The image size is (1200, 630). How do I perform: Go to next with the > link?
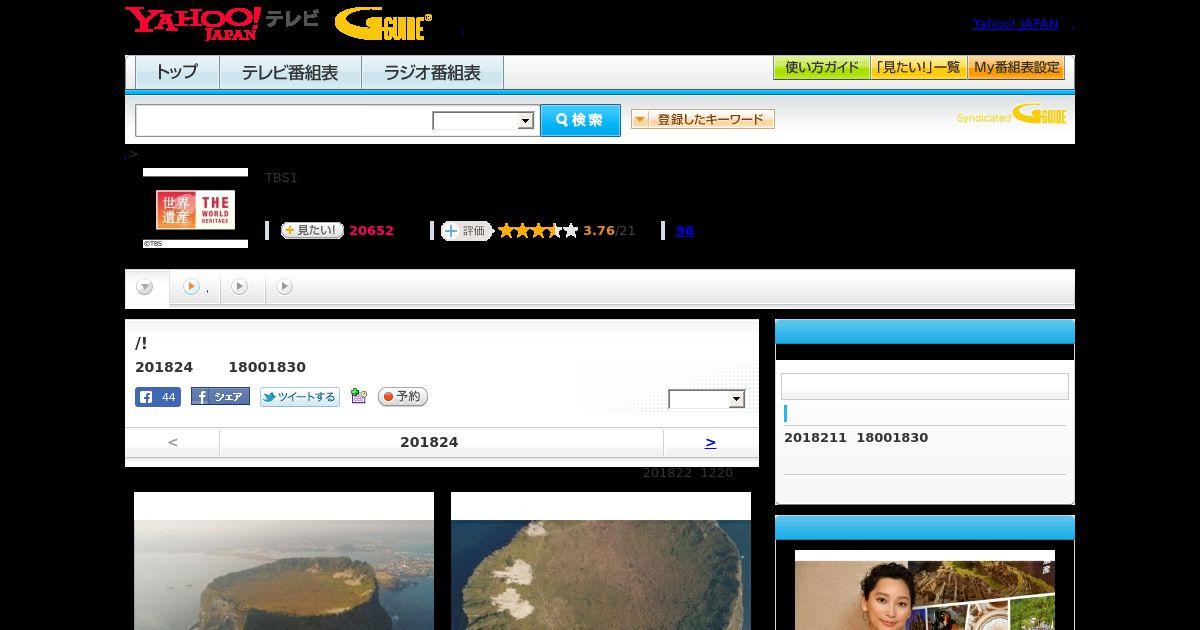point(710,442)
